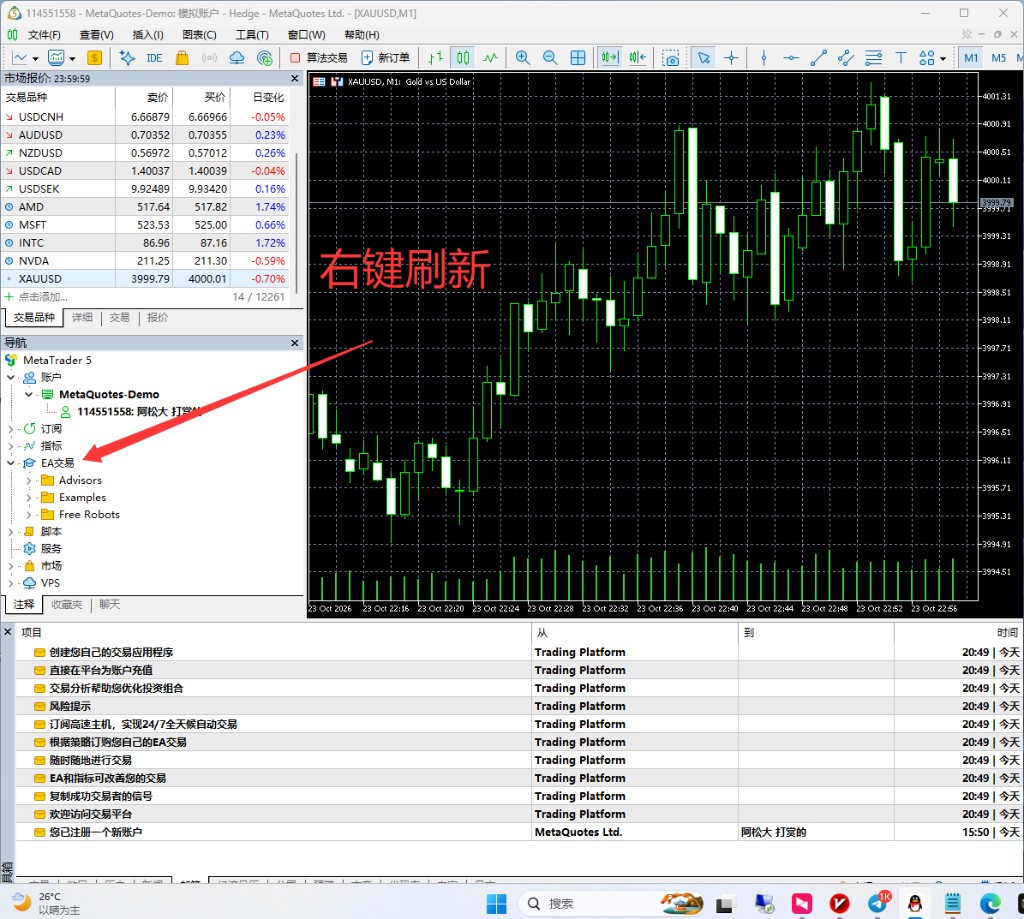Click the 新订单 new order button
This screenshot has width=1024, height=919.
point(386,58)
